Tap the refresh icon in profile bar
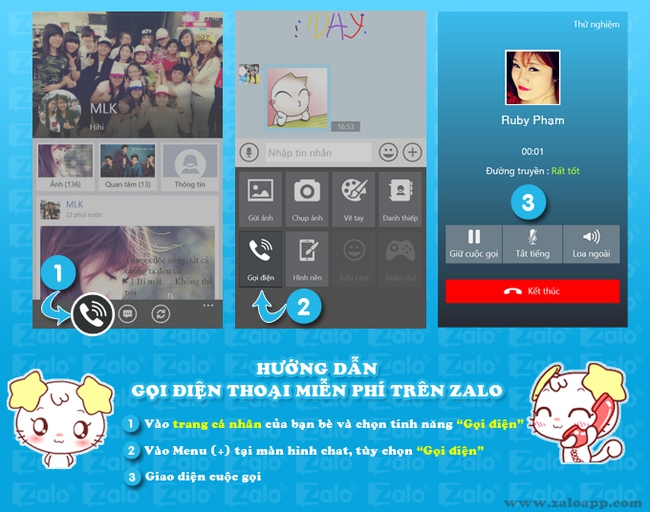Image resolution: width=650 pixels, height=512 pixels. 160,314
